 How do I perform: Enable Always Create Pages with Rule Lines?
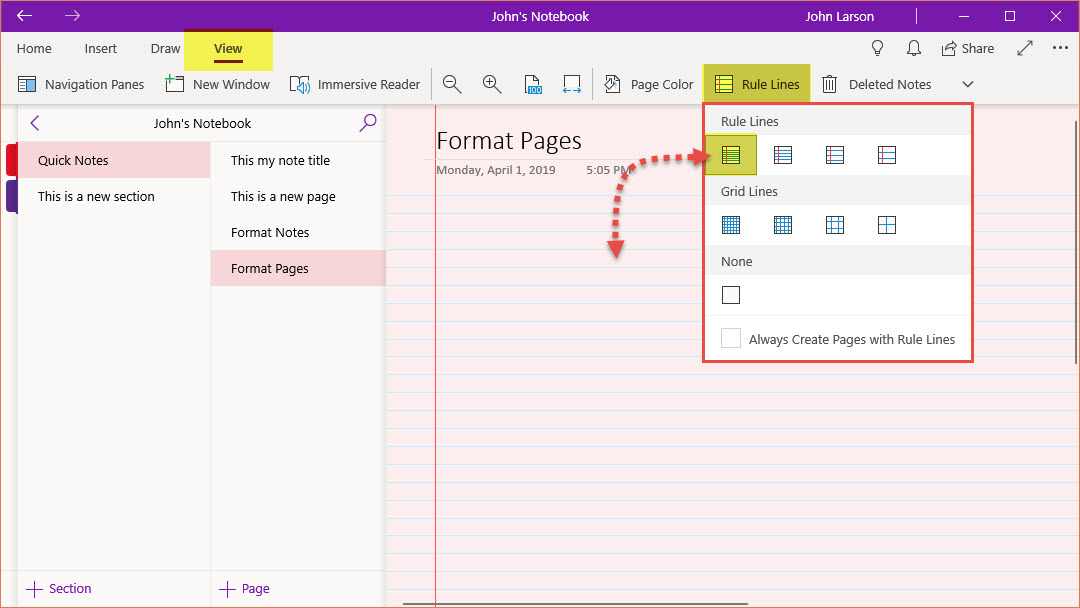(x=732, y=339)
